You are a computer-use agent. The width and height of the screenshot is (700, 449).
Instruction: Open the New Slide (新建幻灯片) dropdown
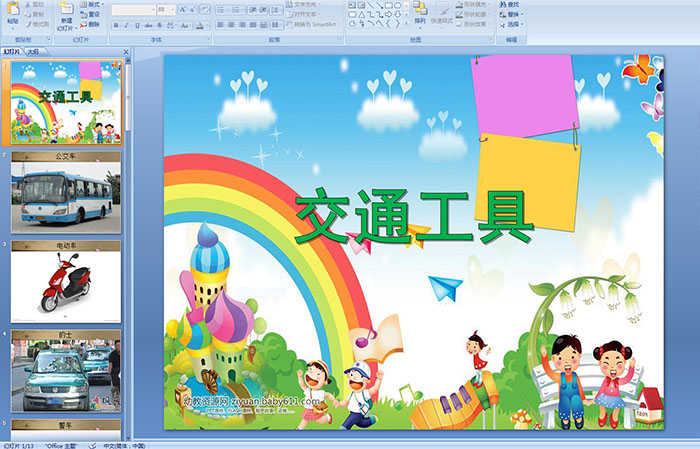tap(67, 25)
